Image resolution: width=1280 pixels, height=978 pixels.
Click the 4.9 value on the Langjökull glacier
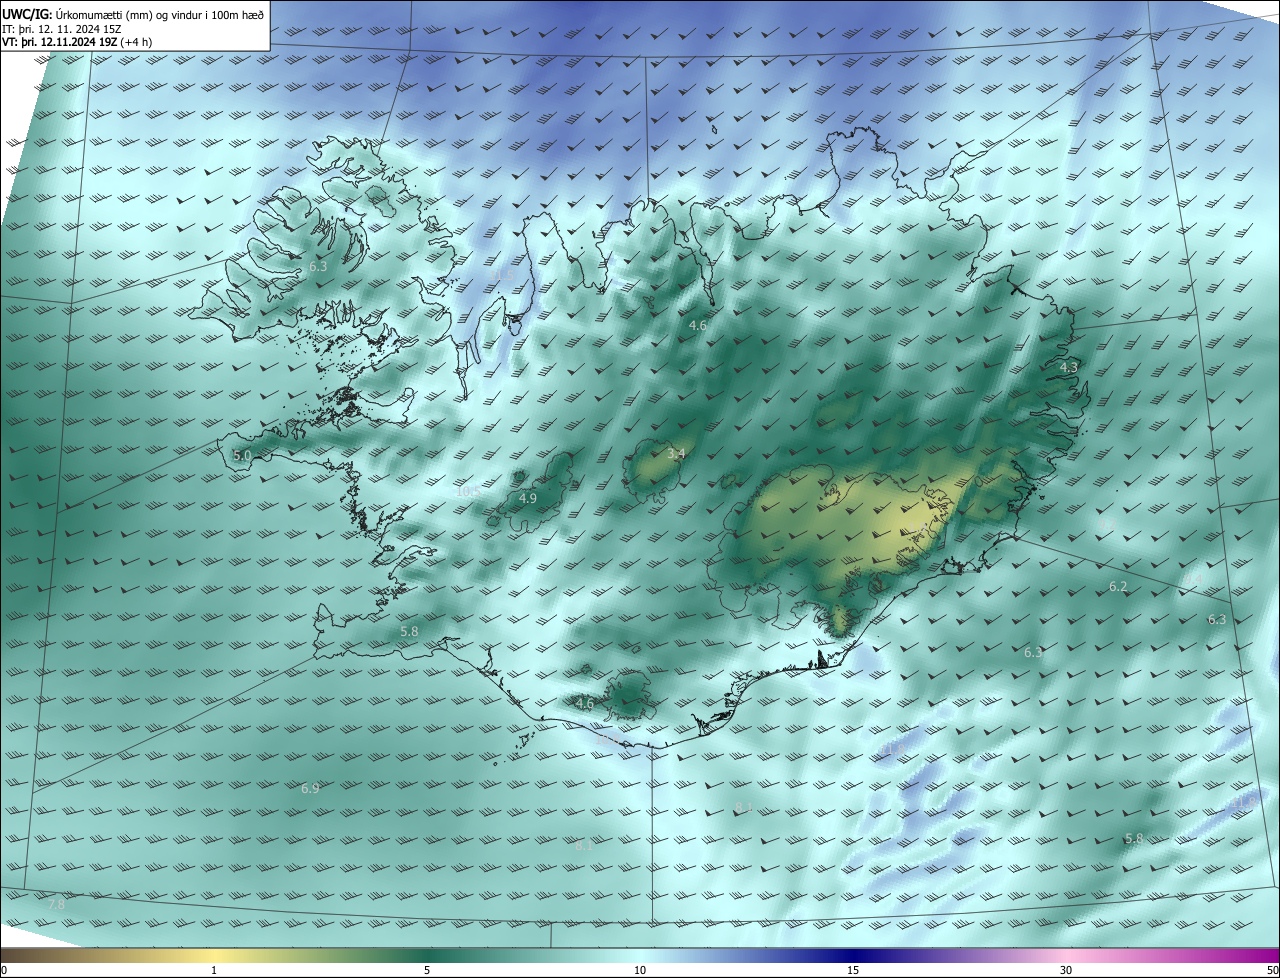[528, 498]
